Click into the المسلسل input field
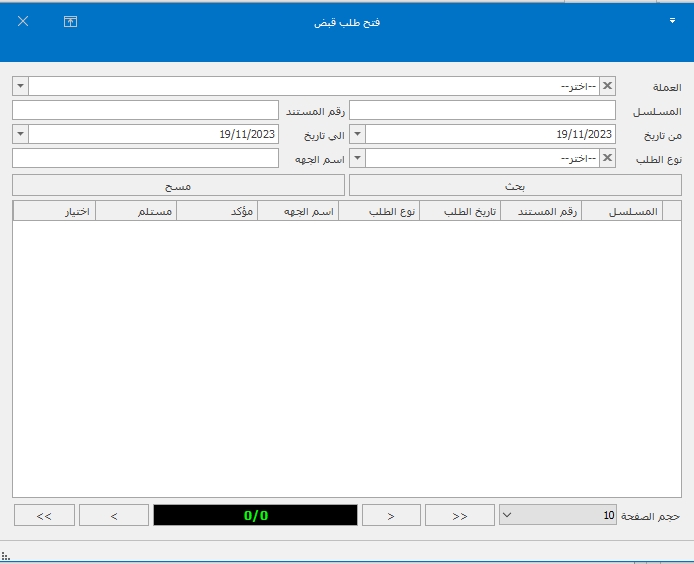 pos(482,110)
